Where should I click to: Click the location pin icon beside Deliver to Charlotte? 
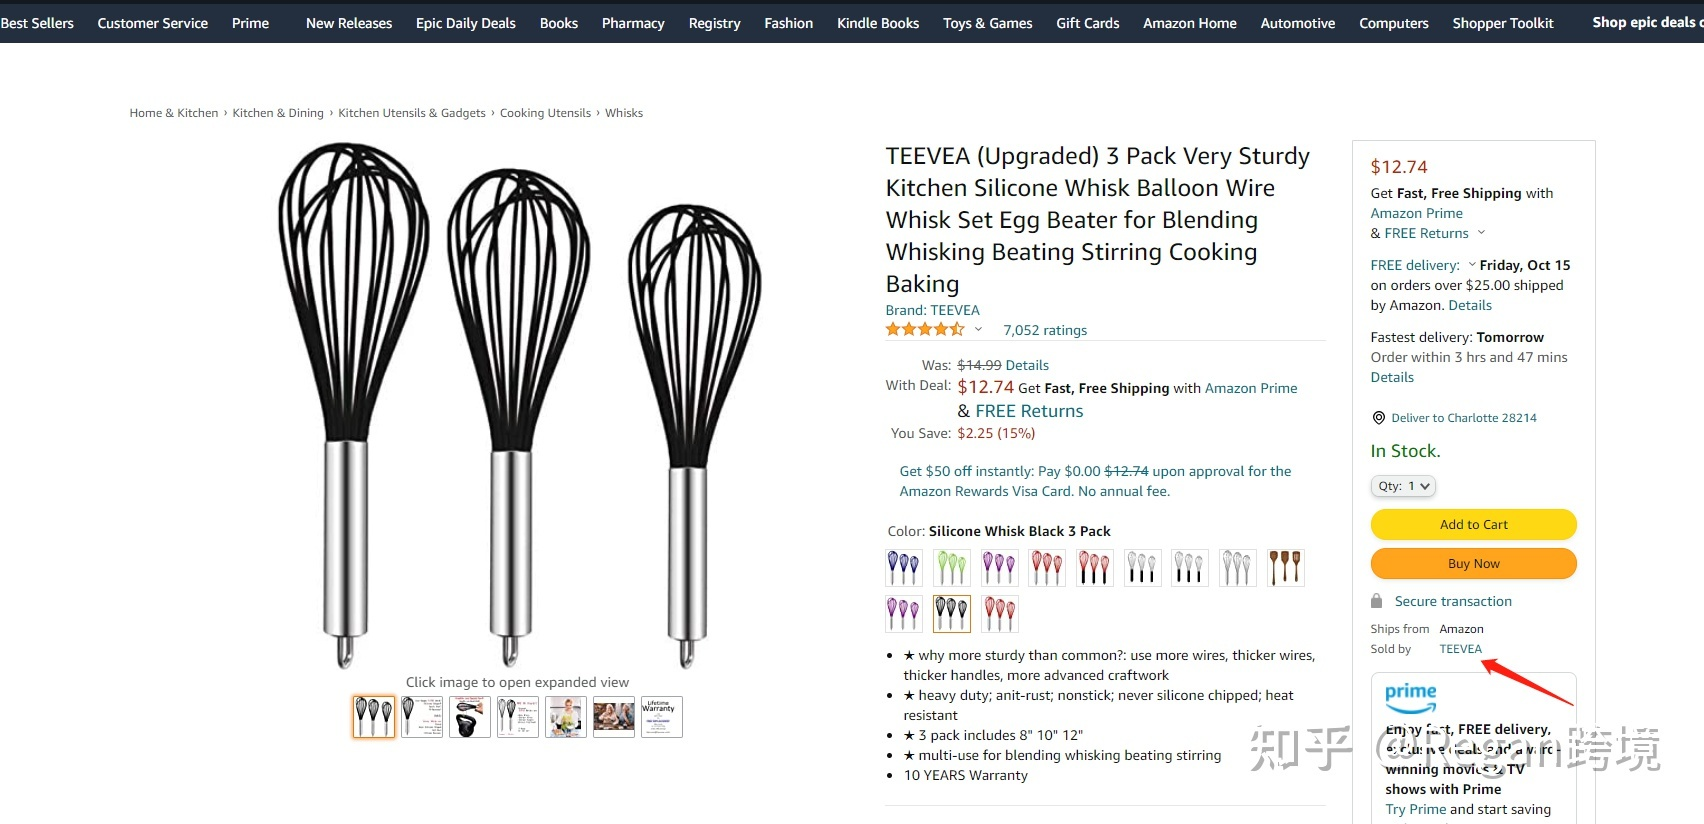(x=1378, y=418)
